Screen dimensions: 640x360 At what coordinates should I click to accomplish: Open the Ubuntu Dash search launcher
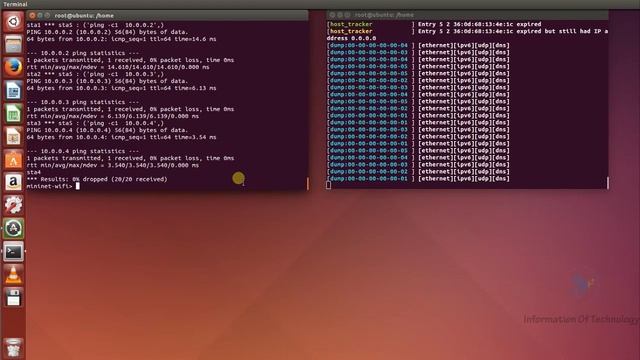(x=13, y=22)
